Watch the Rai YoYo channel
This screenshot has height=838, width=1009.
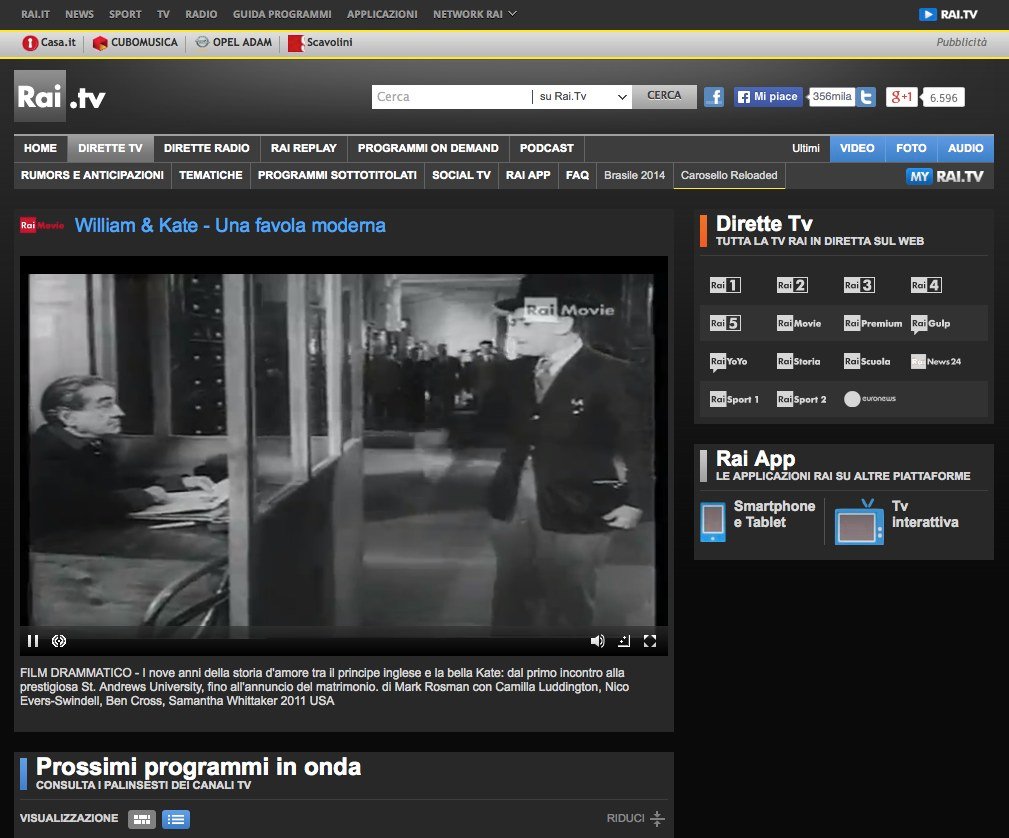pos(728,362)
